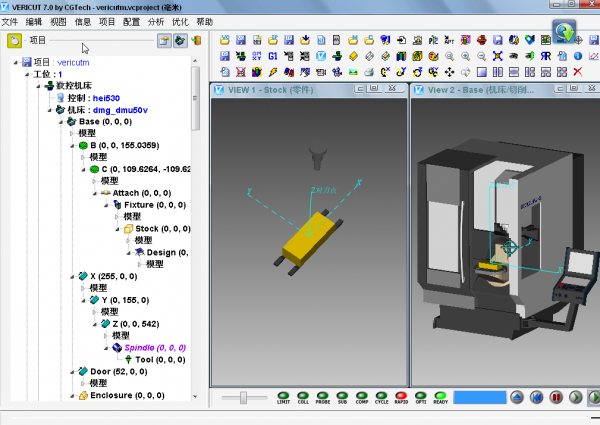This screenshot has width=600, height=425.
Task: Collapse the Base (0, 0, 0) node
Action: coord(60,122)
